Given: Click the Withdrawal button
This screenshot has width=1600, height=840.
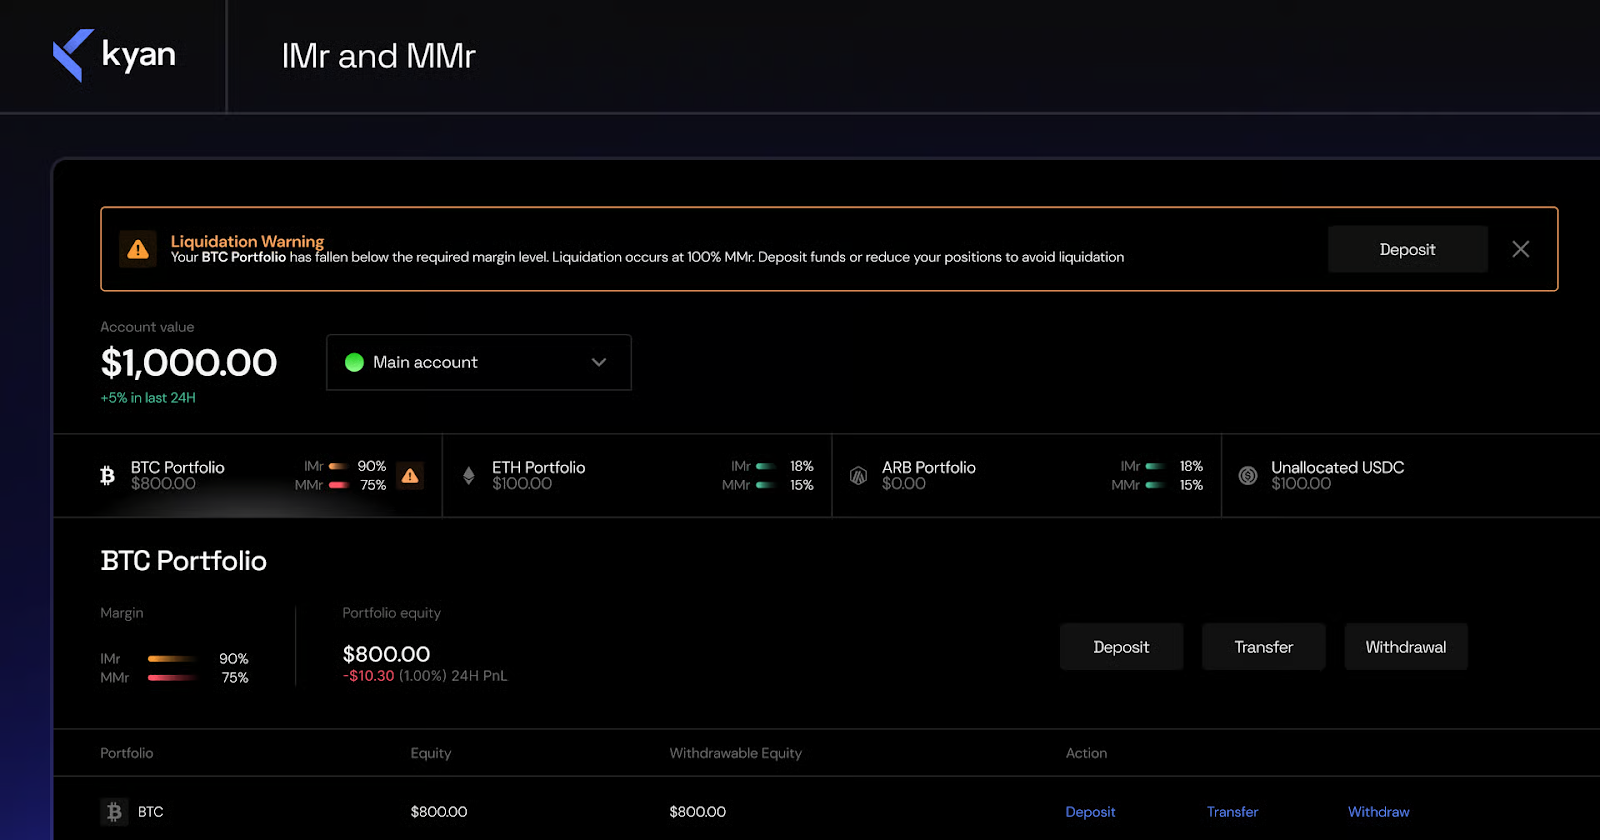Looking at the screenshot, I should 1405,647.
